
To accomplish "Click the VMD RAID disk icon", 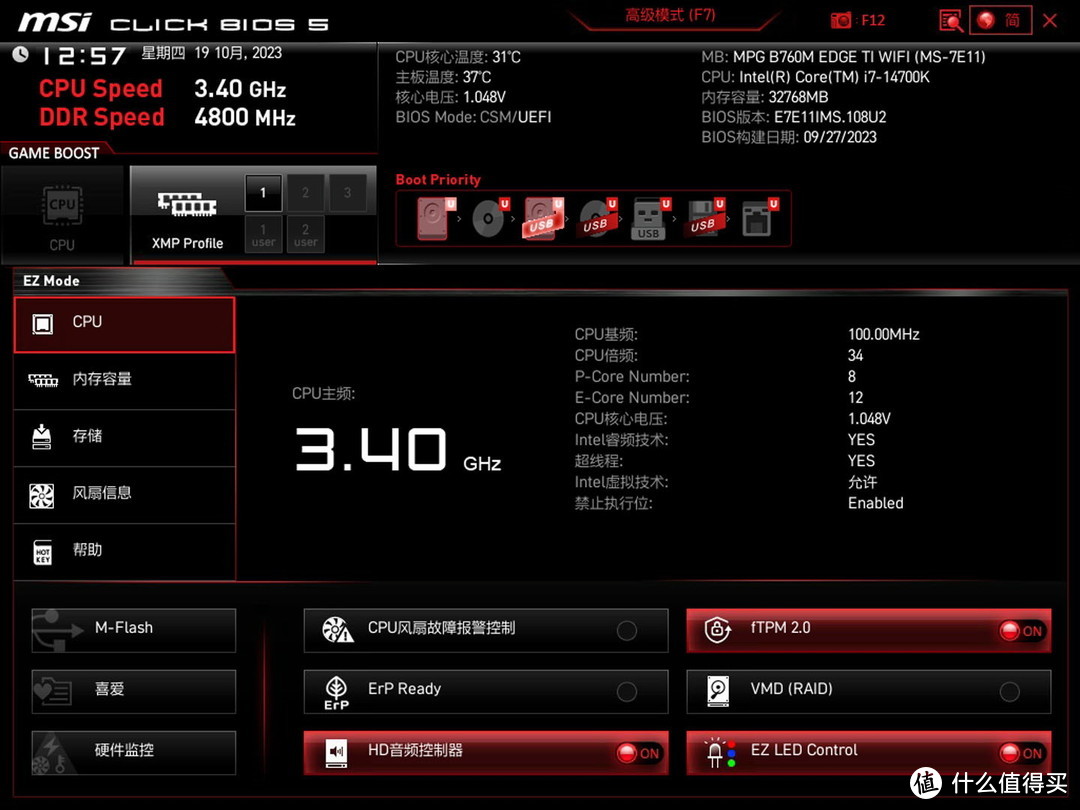I will tap(718, 692).
